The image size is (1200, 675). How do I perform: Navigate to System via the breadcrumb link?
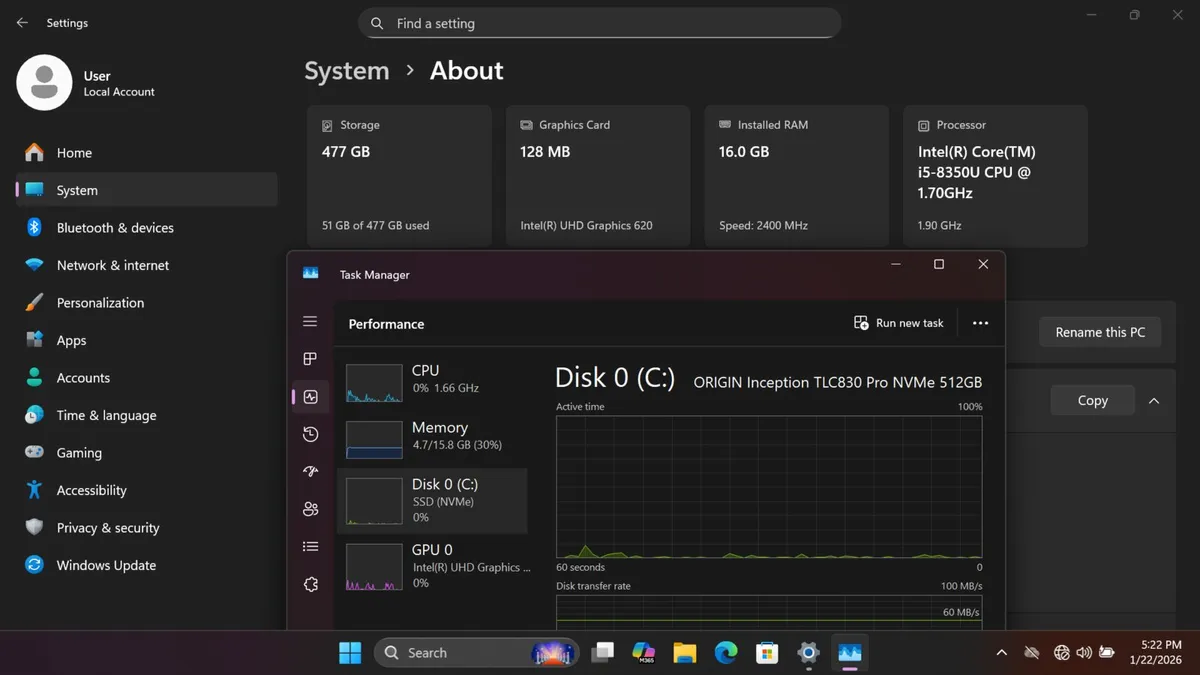(347, 71)
